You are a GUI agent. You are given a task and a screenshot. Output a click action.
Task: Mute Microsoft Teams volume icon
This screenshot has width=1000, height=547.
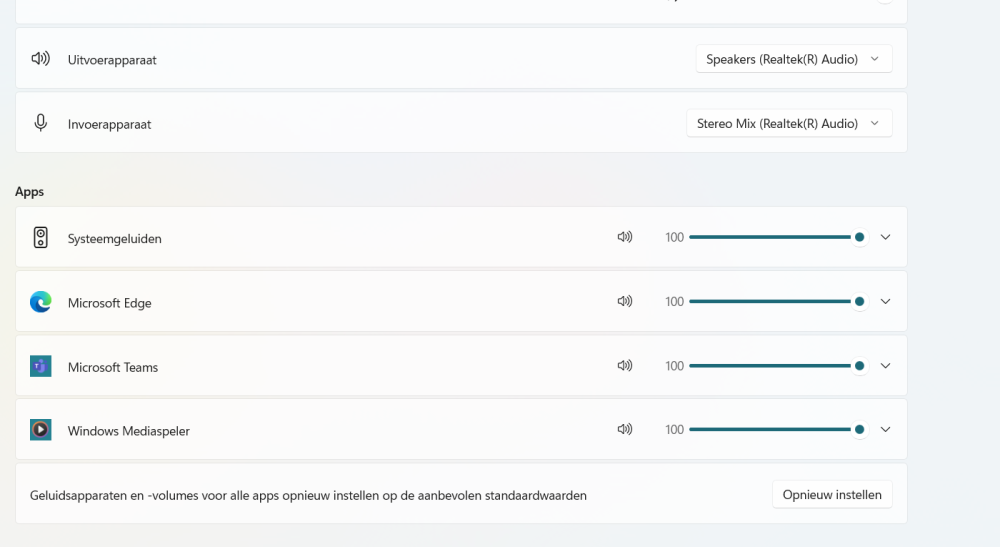coord(625,366)
